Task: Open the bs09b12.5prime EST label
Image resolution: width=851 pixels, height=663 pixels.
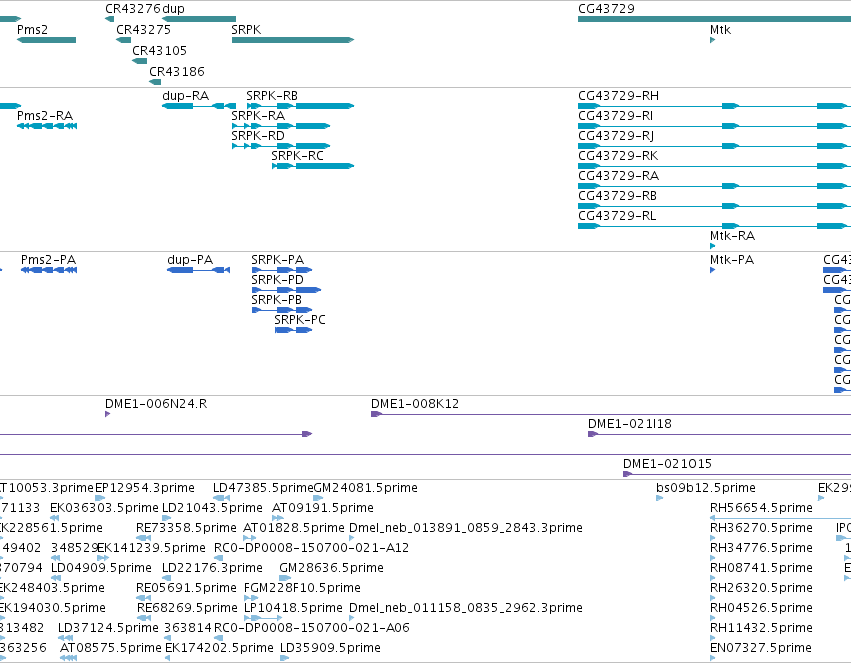Action: 706,488
